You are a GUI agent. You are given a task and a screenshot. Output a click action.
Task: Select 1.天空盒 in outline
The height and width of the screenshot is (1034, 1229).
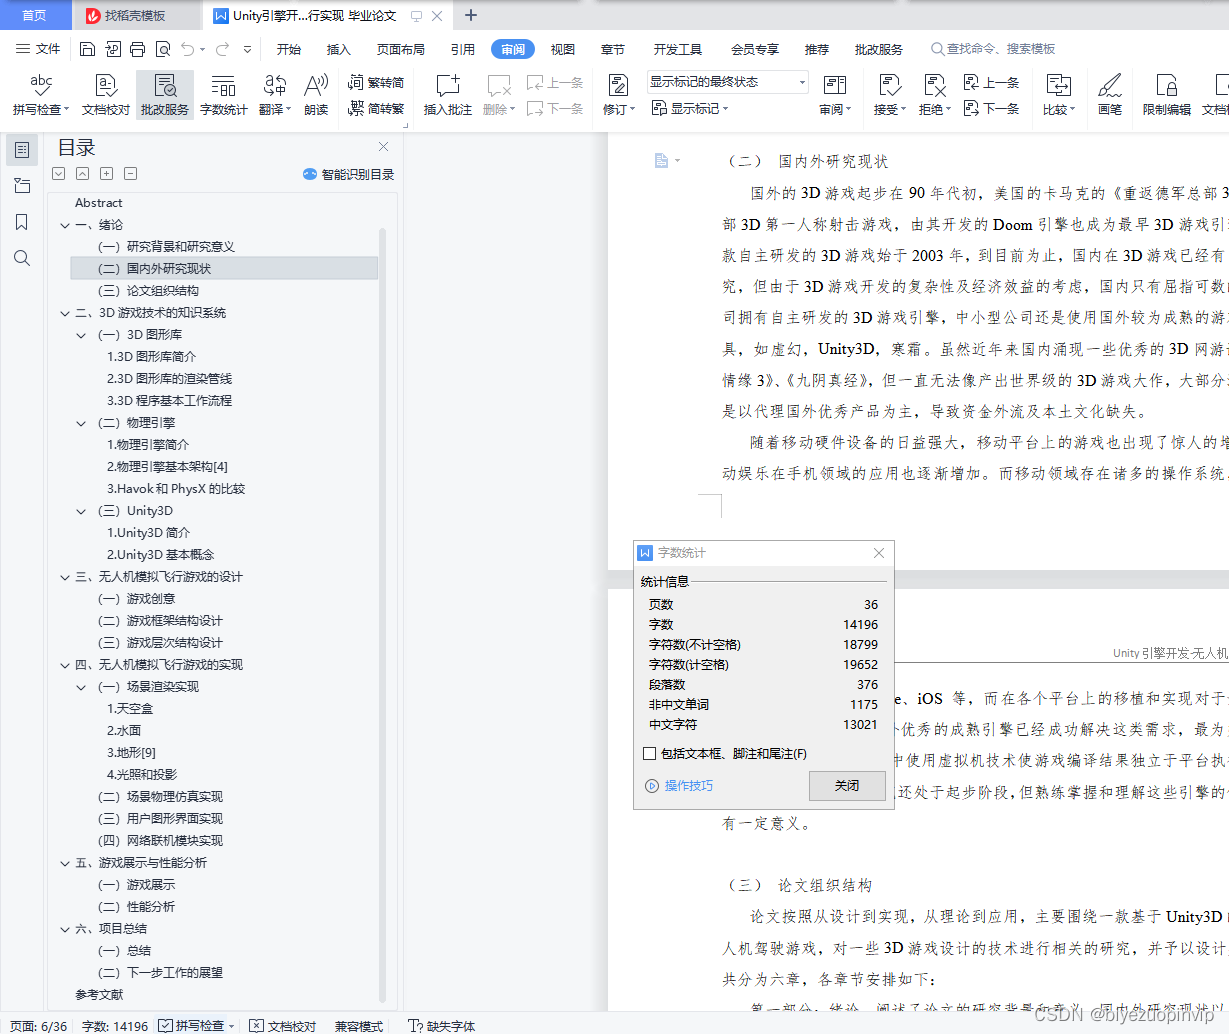click(x=130, y=709)
